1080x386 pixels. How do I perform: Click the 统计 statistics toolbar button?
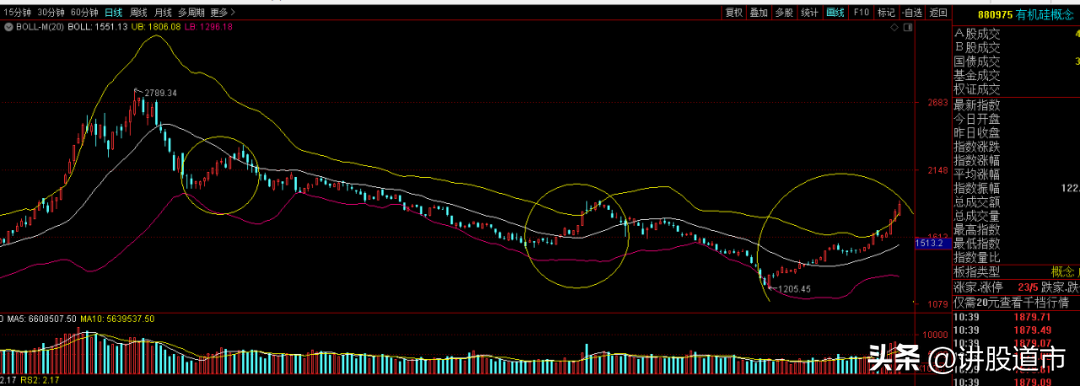pos(809,12)
